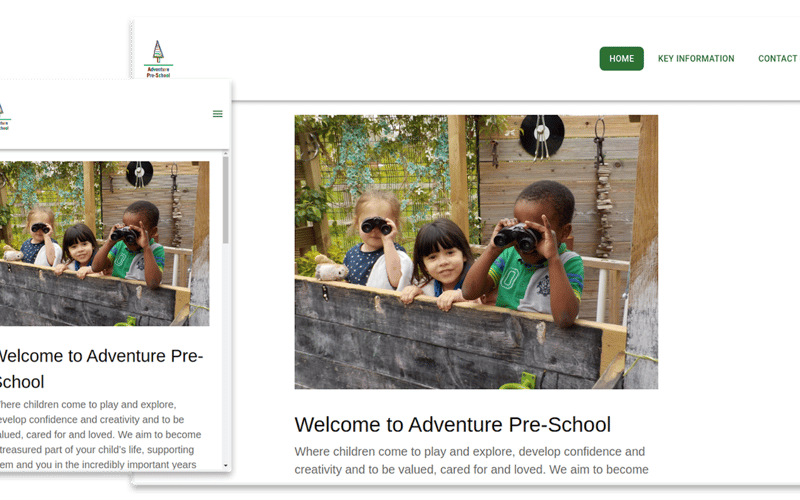Click the 'Adventure Pre-School' text under desktop logo
The image size is (800, 500).
click(x=158, y=72)
